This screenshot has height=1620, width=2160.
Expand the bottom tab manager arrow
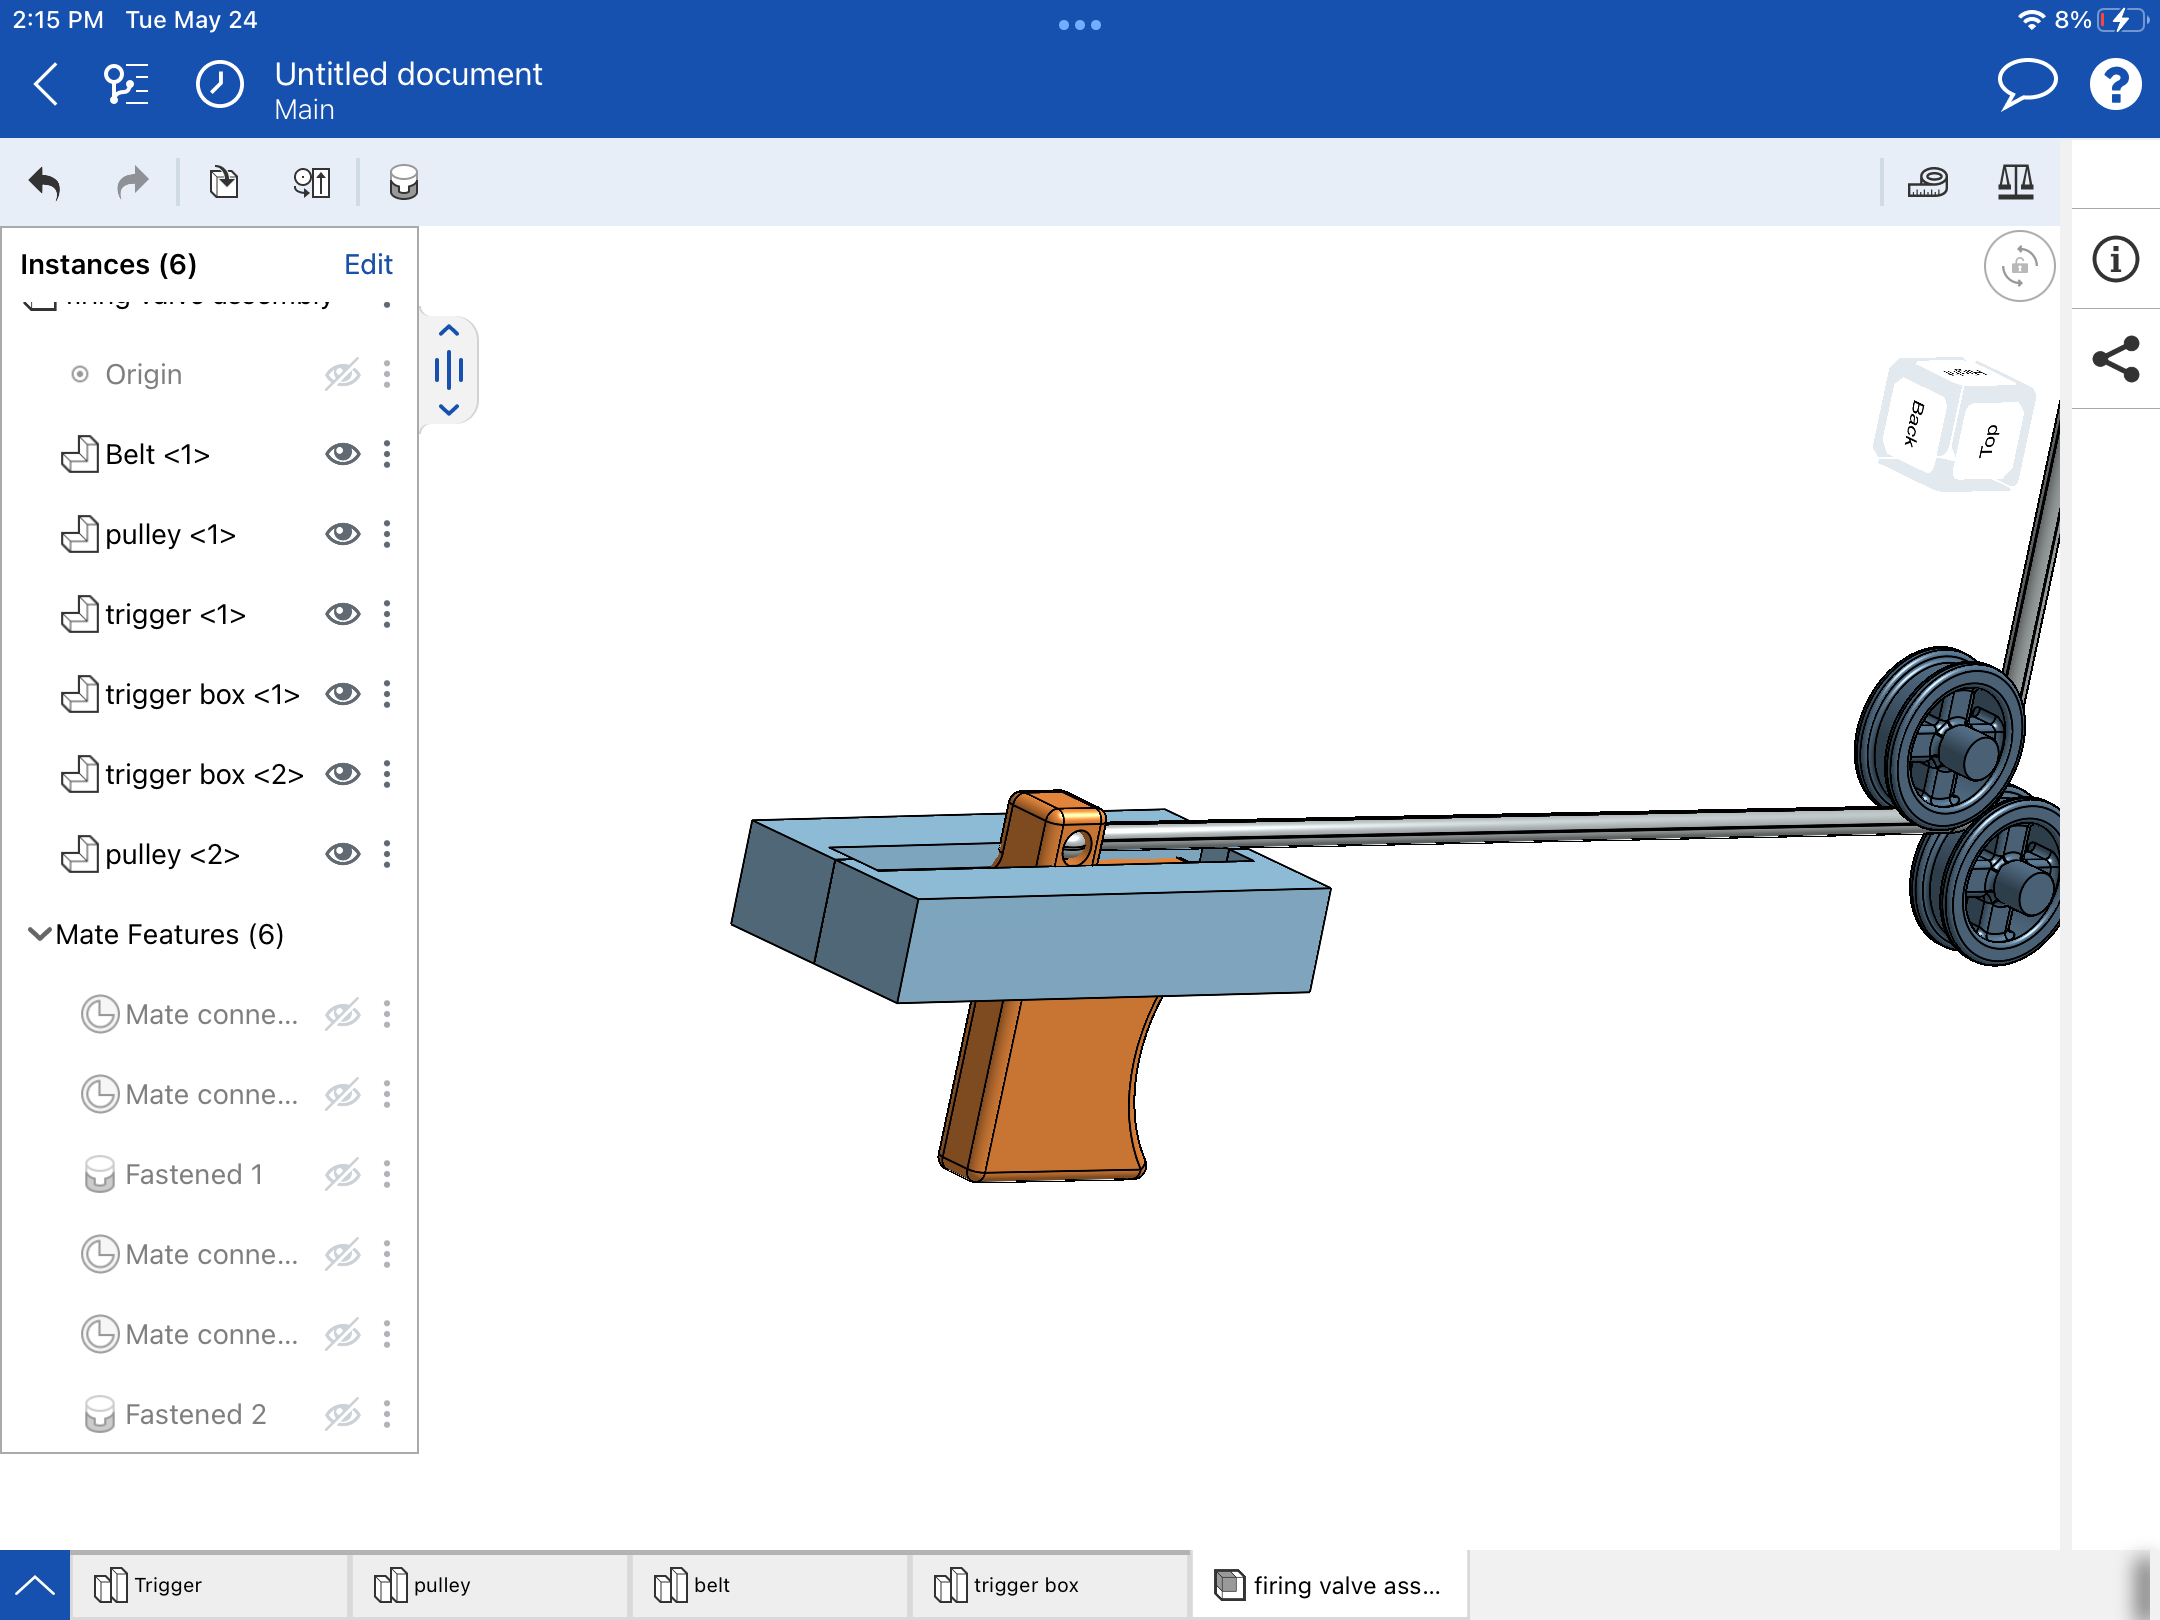[35, 1585]
